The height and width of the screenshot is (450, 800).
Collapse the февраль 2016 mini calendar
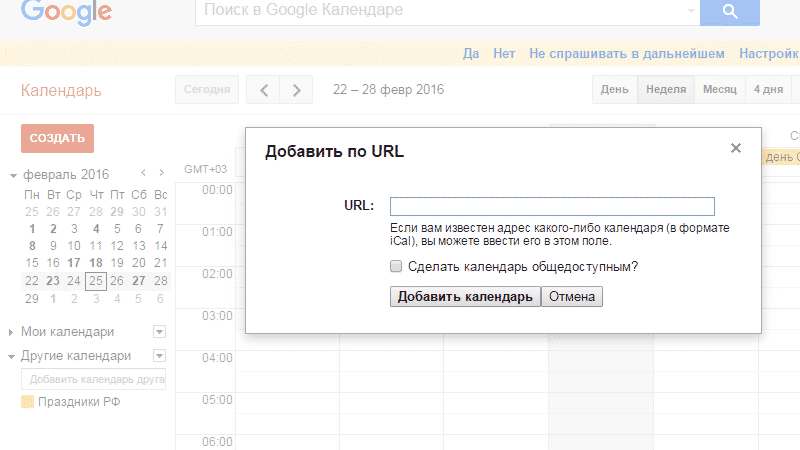point(13,176)
